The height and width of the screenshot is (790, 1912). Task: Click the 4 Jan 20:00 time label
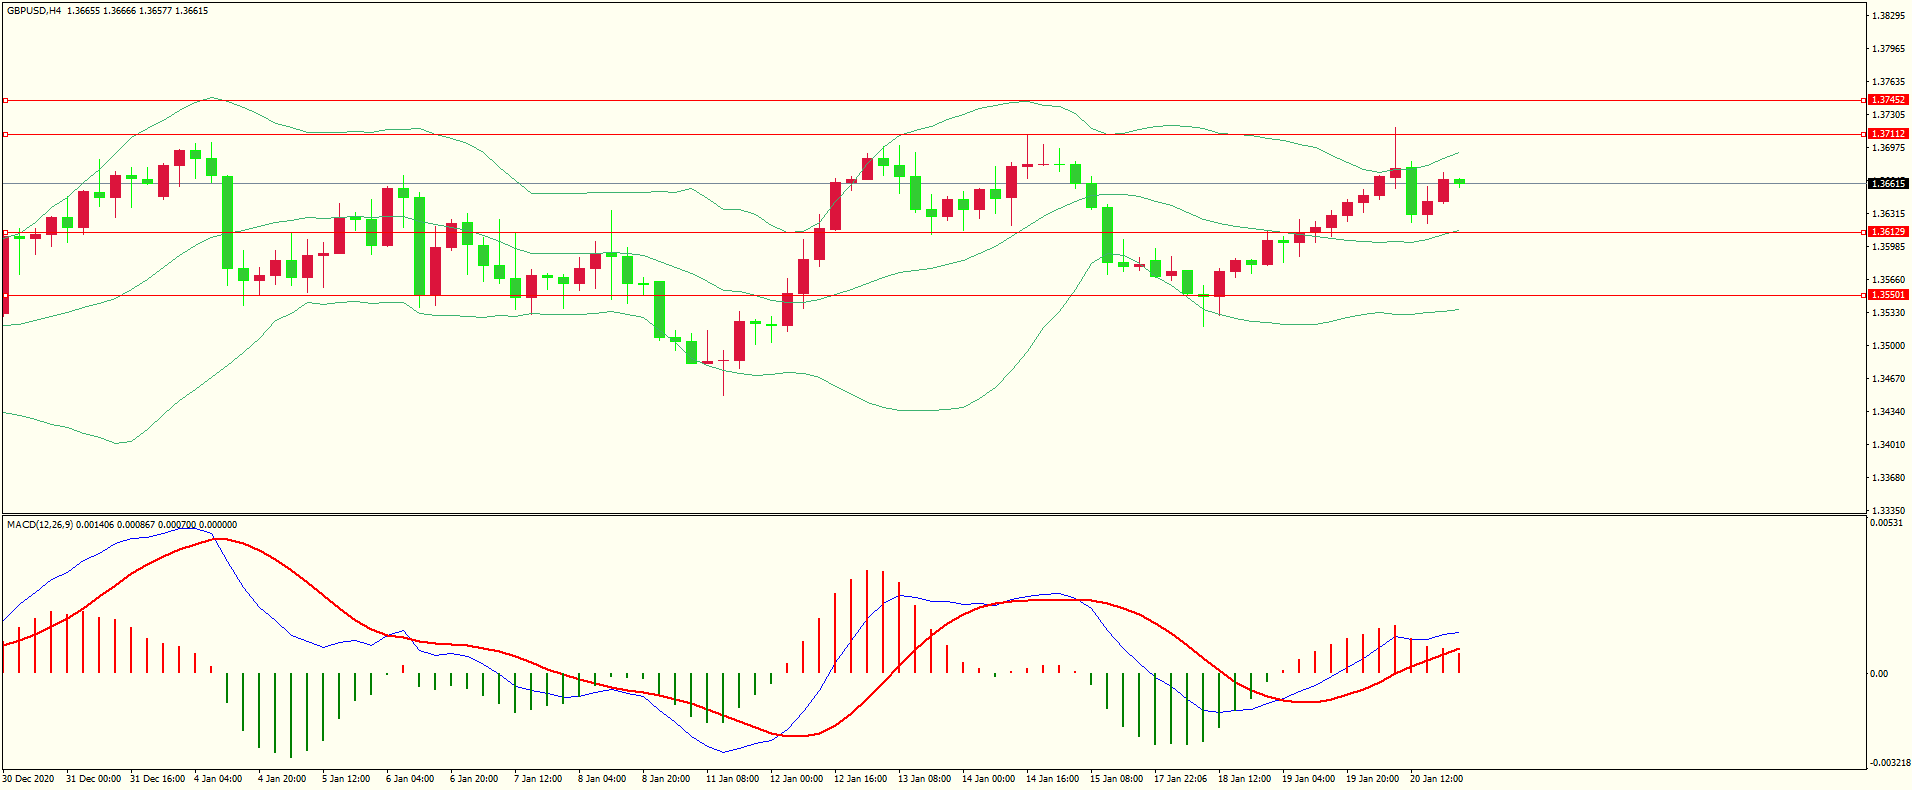tap(282, 779)
